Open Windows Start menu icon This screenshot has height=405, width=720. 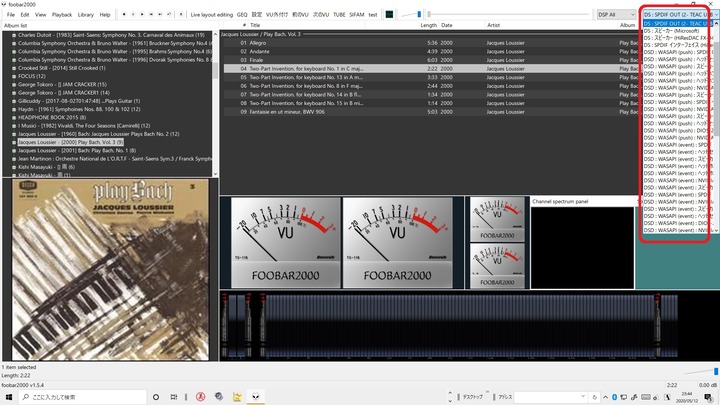(x=10, y=397)
